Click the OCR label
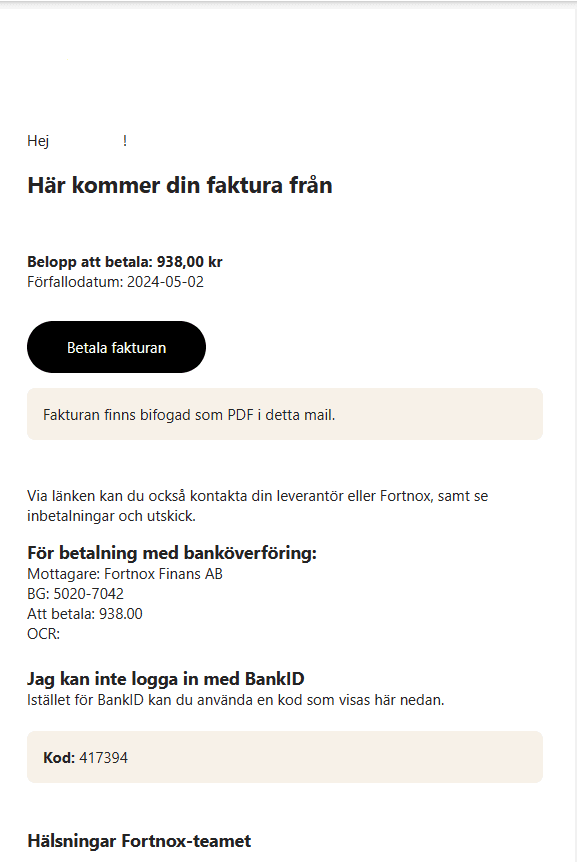This screenshot has width=577, height=862. click(x=43, y=634)
